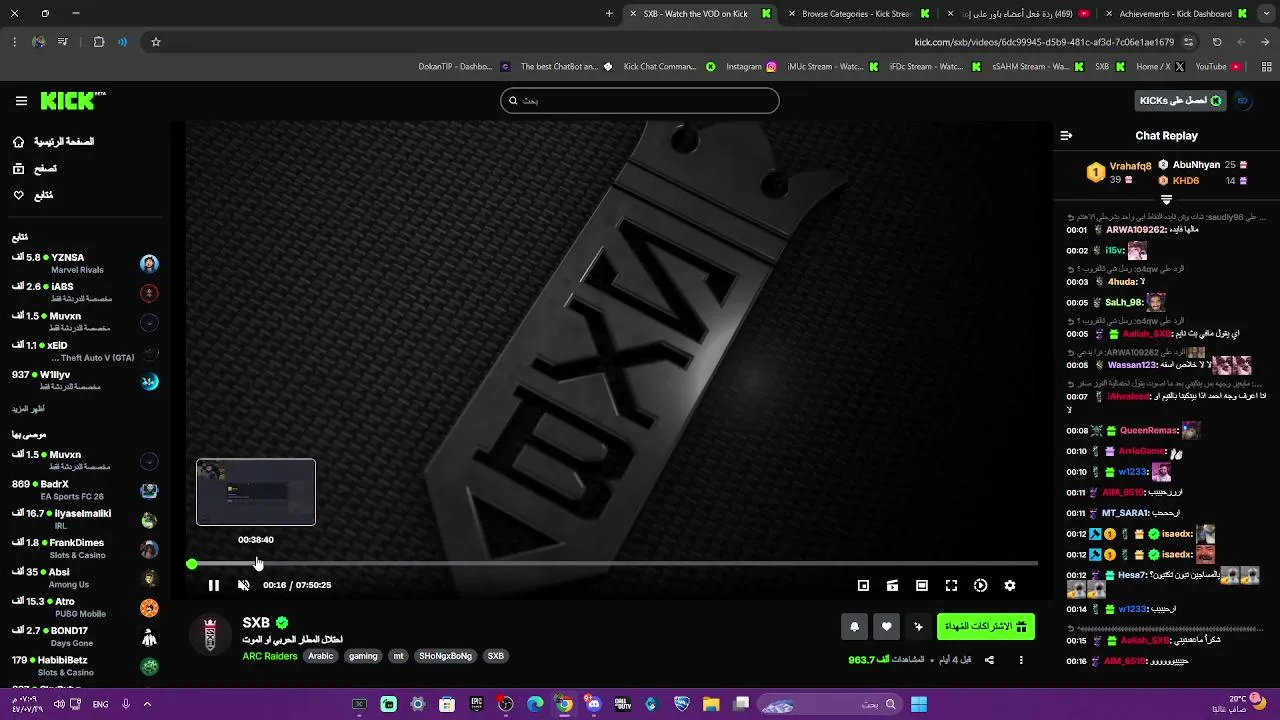Click MT_SARA1 chat username
Viewport: 1280px width, 720px height.
[x=1125, y=513]
